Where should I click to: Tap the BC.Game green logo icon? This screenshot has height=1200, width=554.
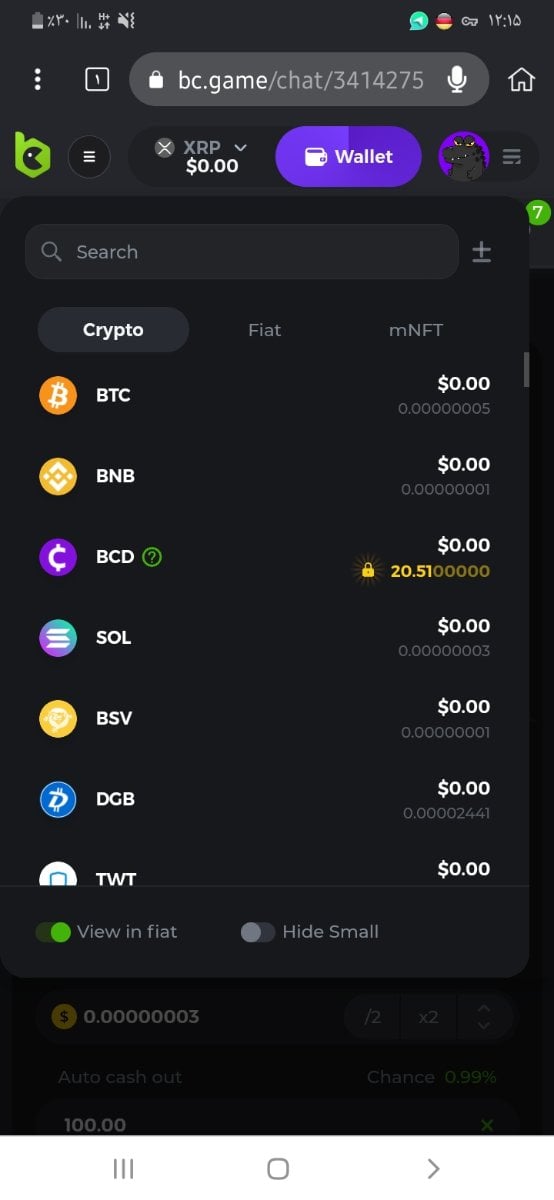pyautogui.click(x=32, y=156)
